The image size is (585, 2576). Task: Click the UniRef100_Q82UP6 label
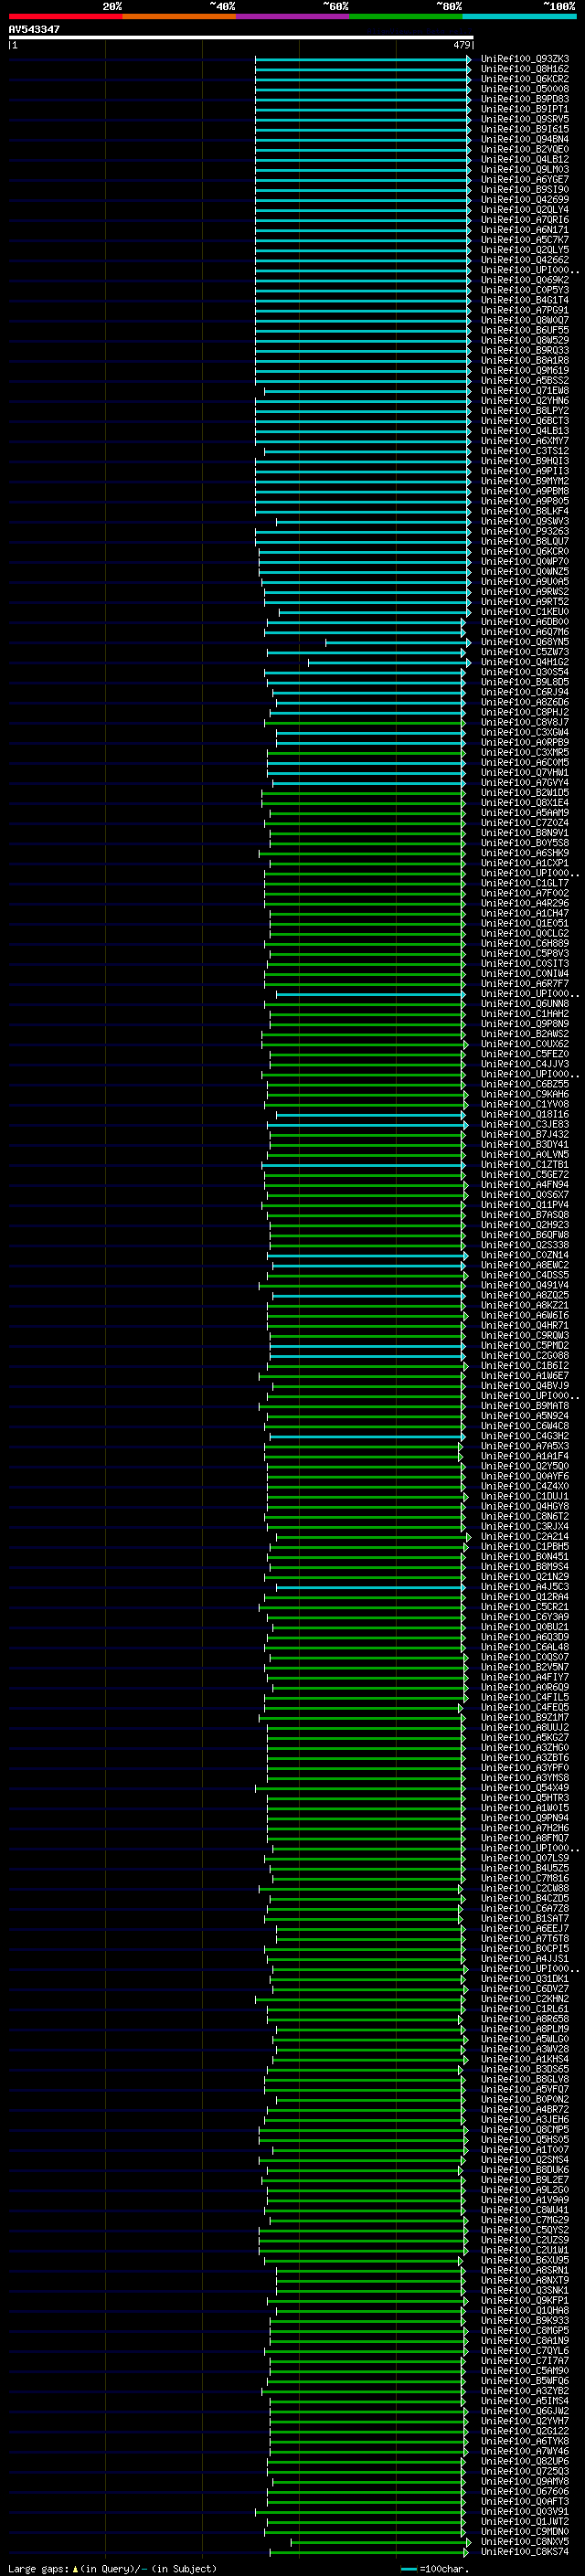click(525, 2461)
